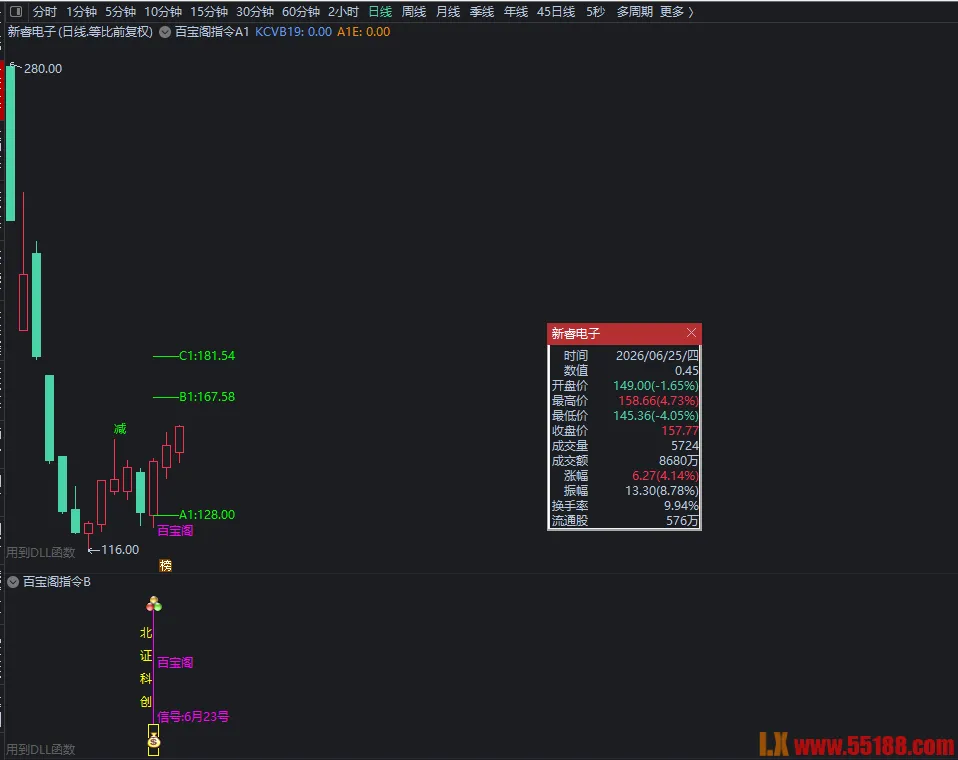
Task: Switch to 30分钟 period tab
Action: [x=255, y=12]
